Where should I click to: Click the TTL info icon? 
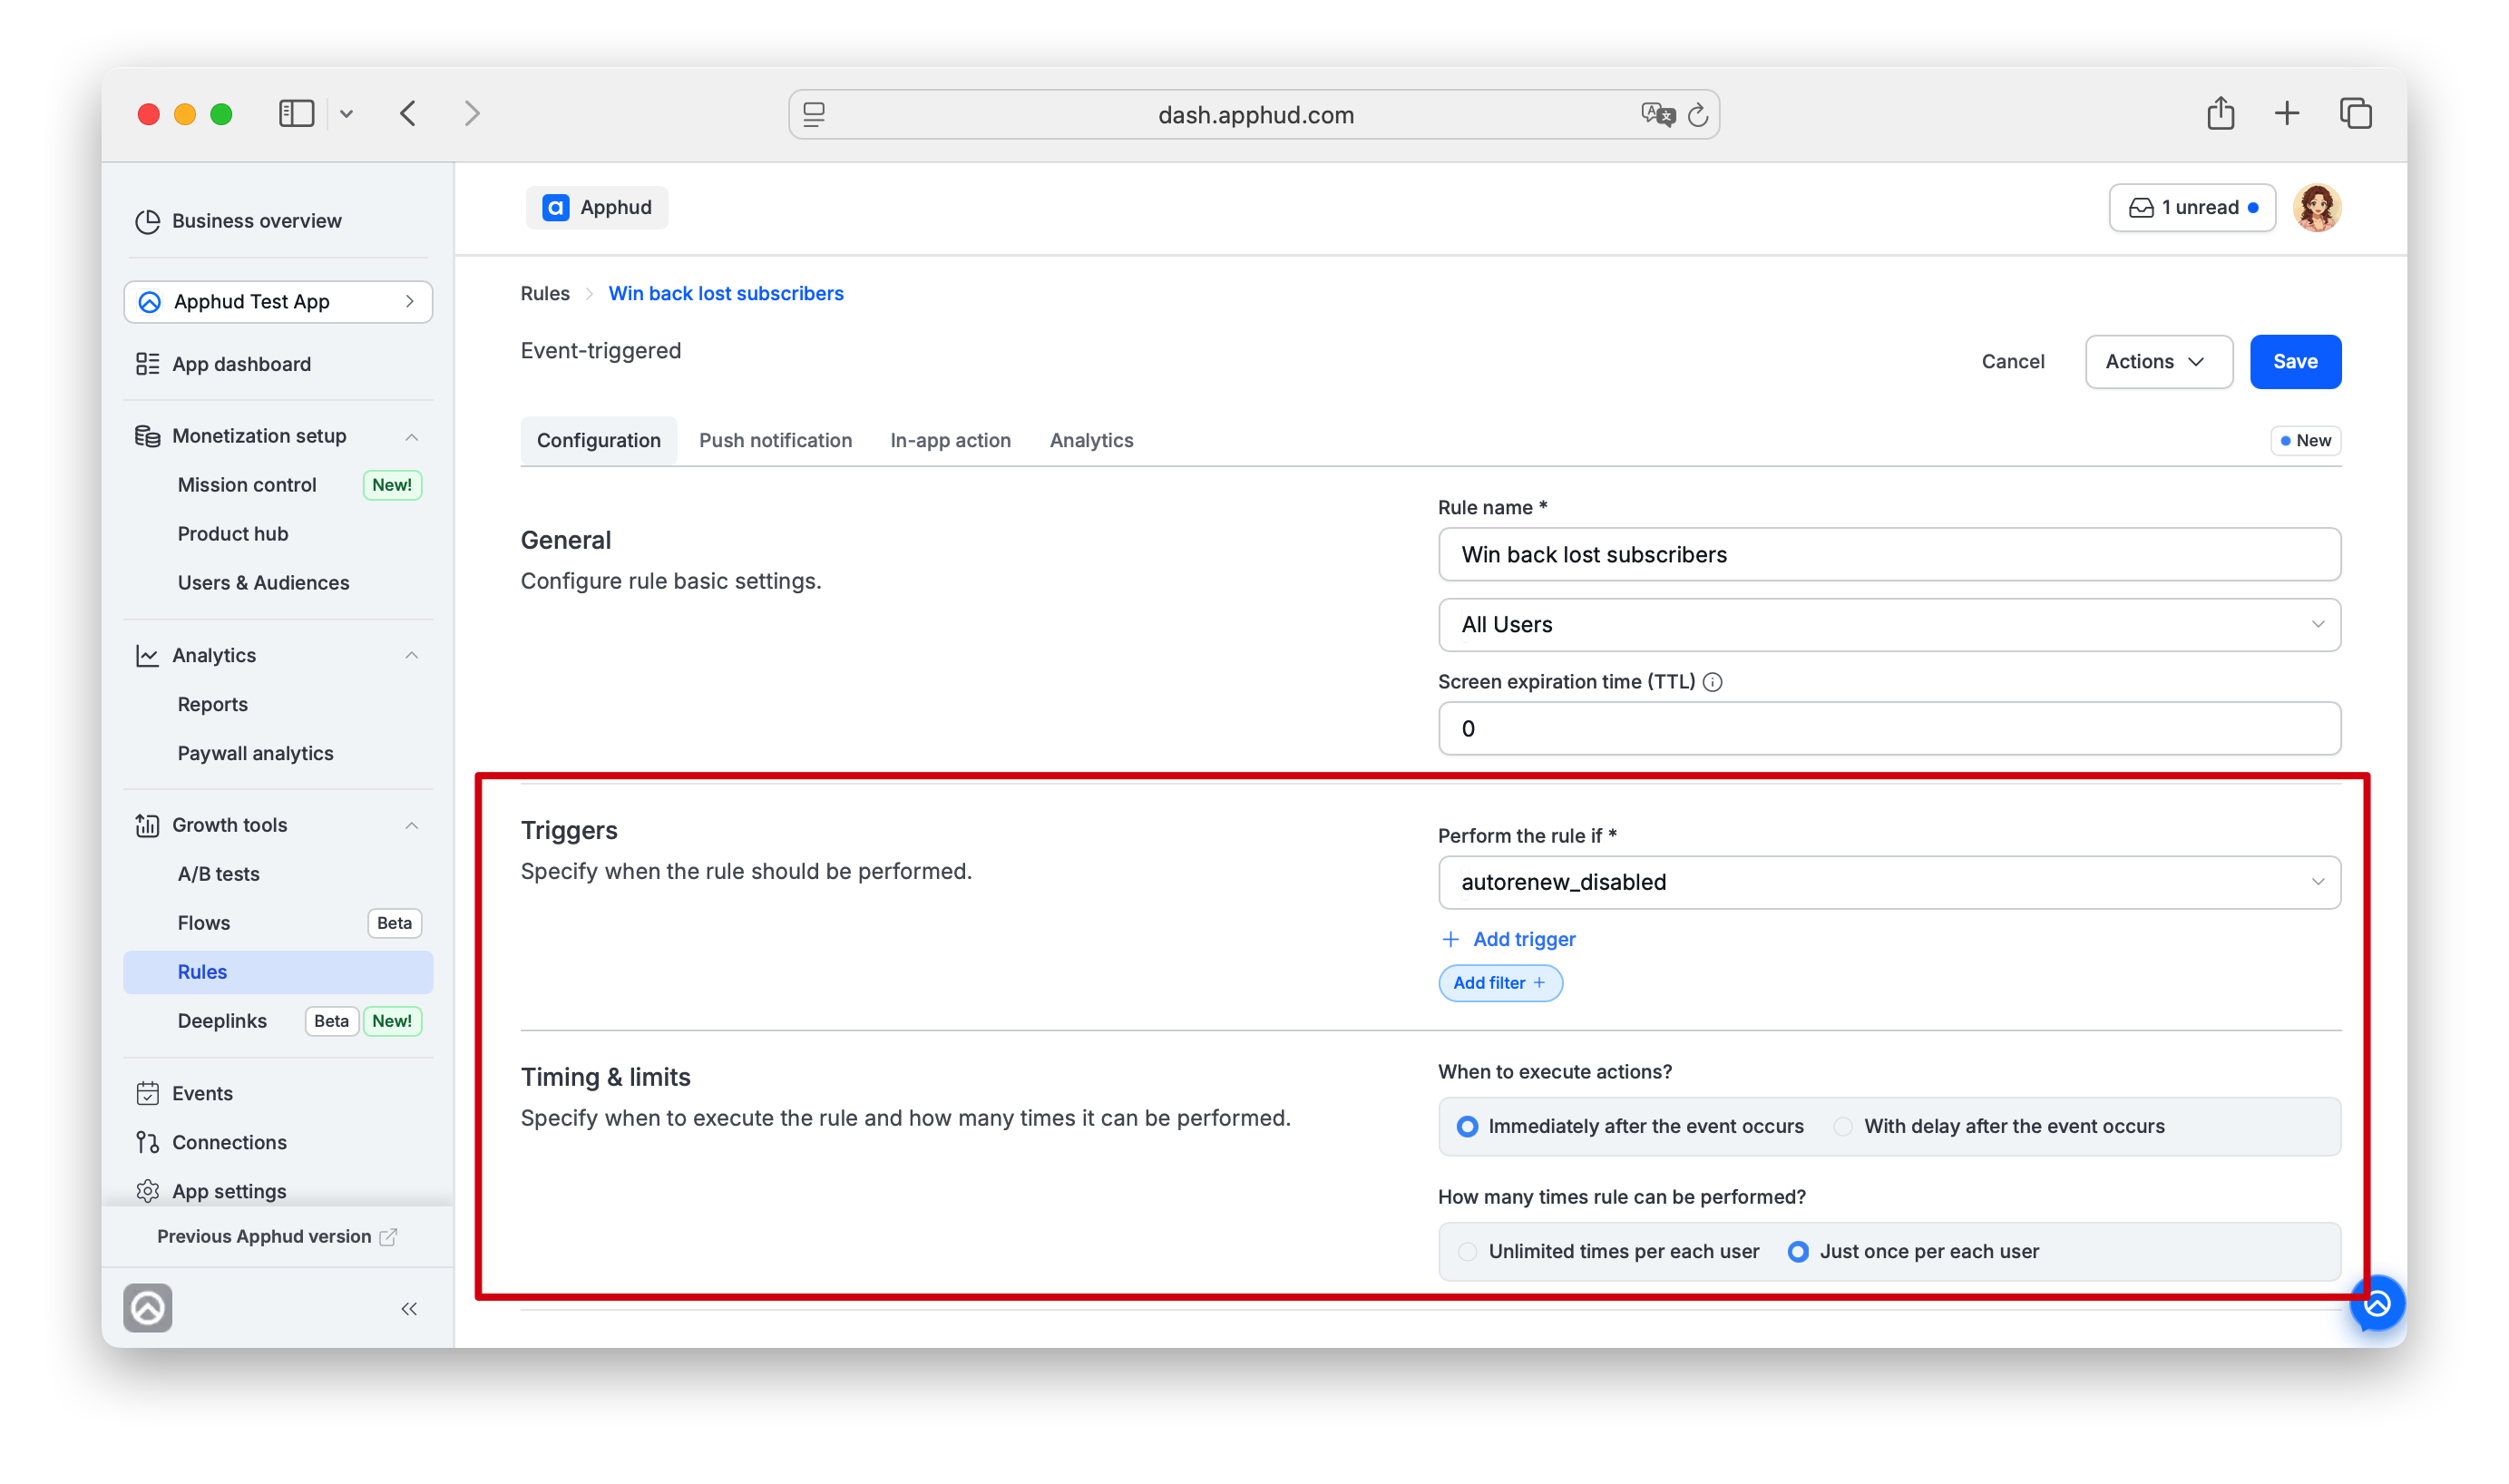point(1712,682)
